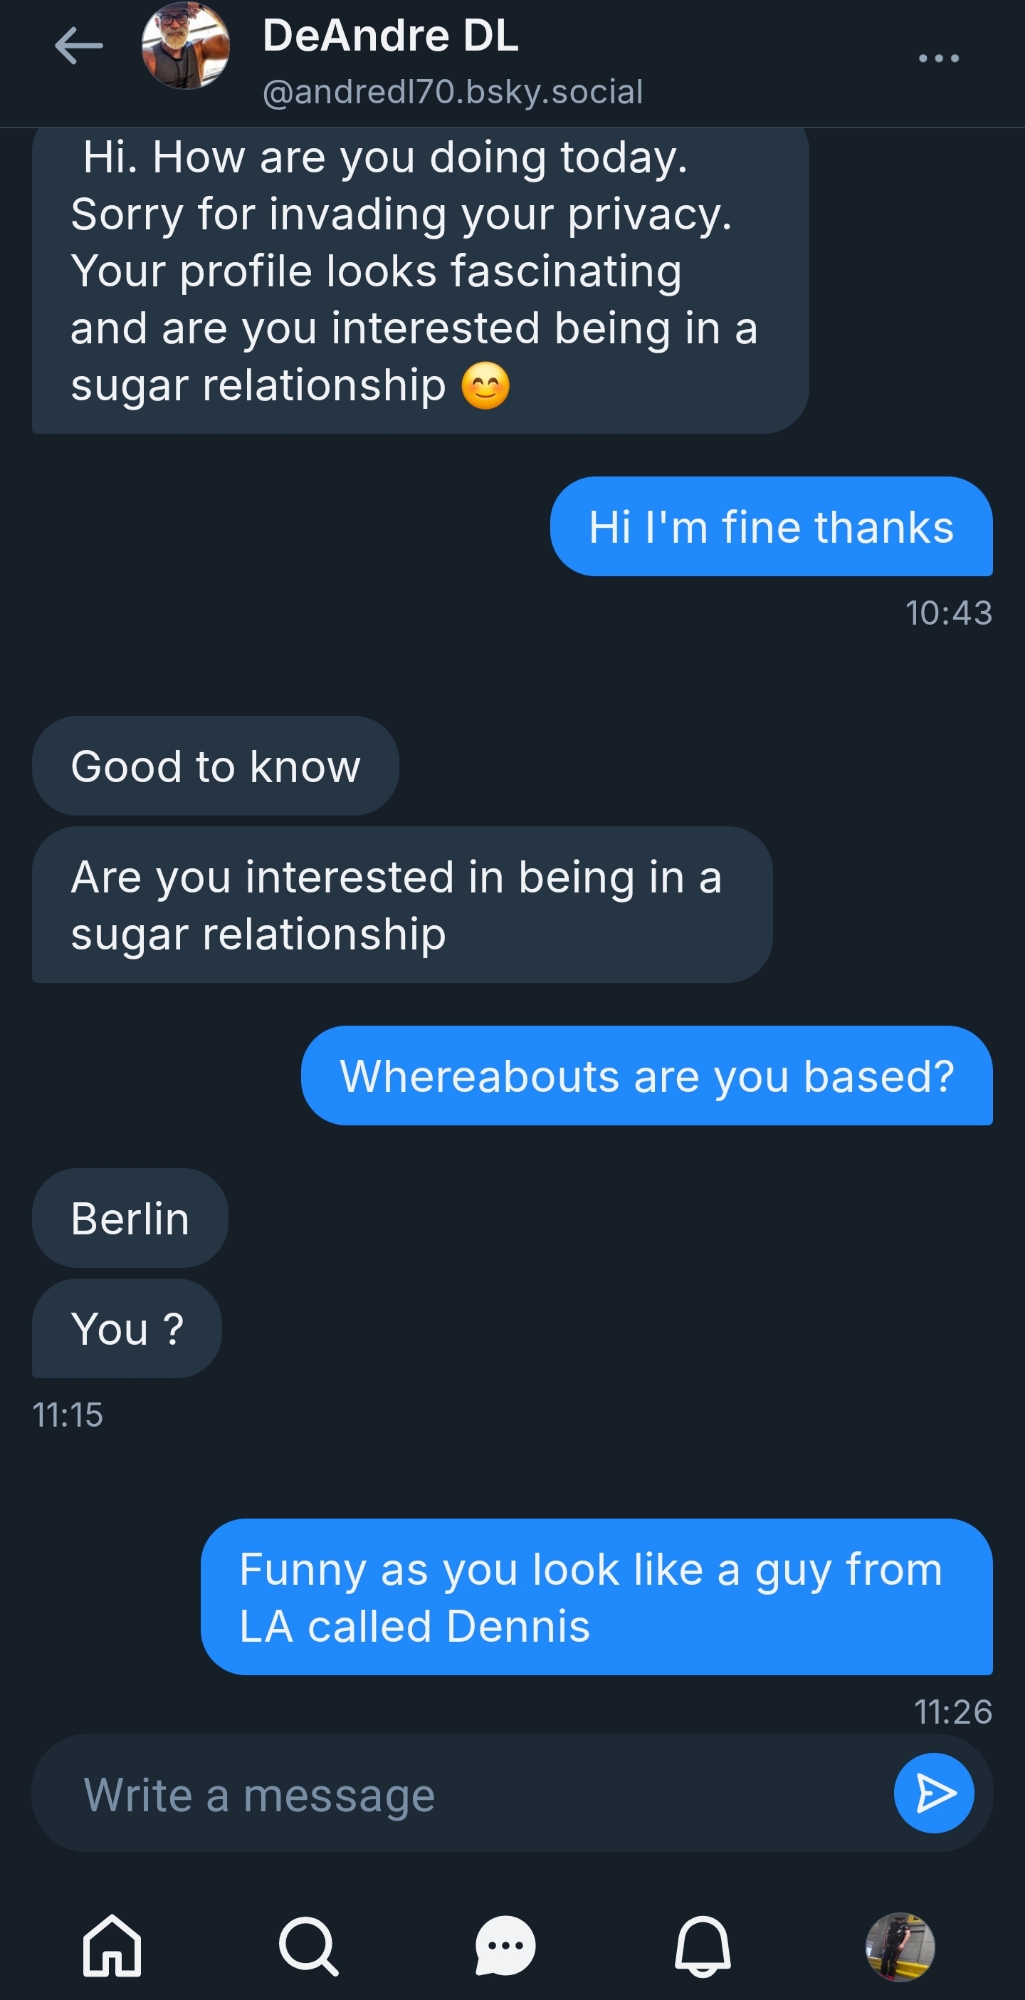Tap the sugar relationship emoji message
Image resolution: width=1025 pixels, height=2000 pixels.
tap(420, 280)
